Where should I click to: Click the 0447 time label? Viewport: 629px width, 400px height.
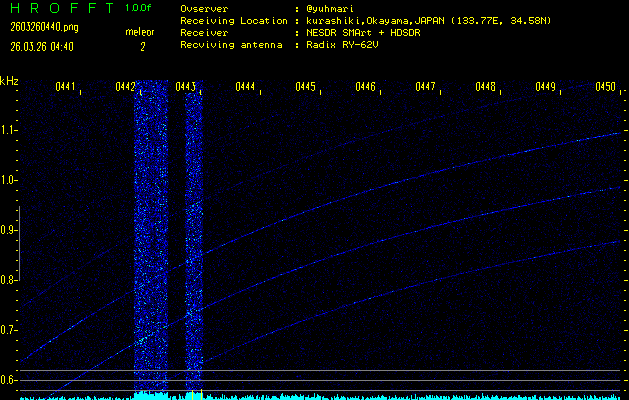[425, 87]
